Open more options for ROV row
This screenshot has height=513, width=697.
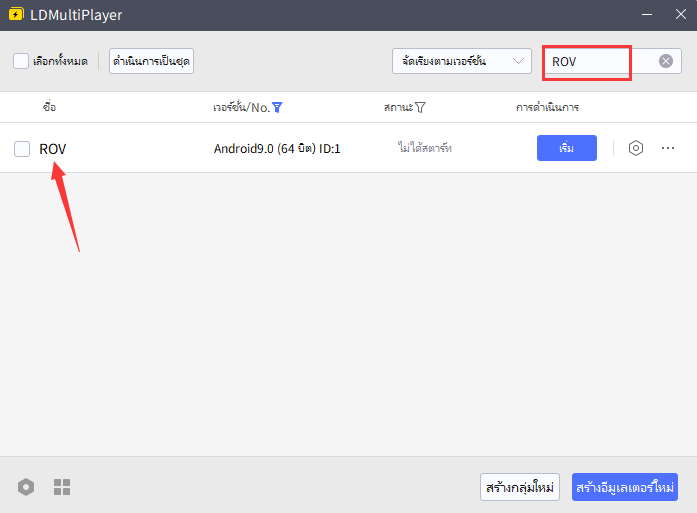click(x=668, y=148)
